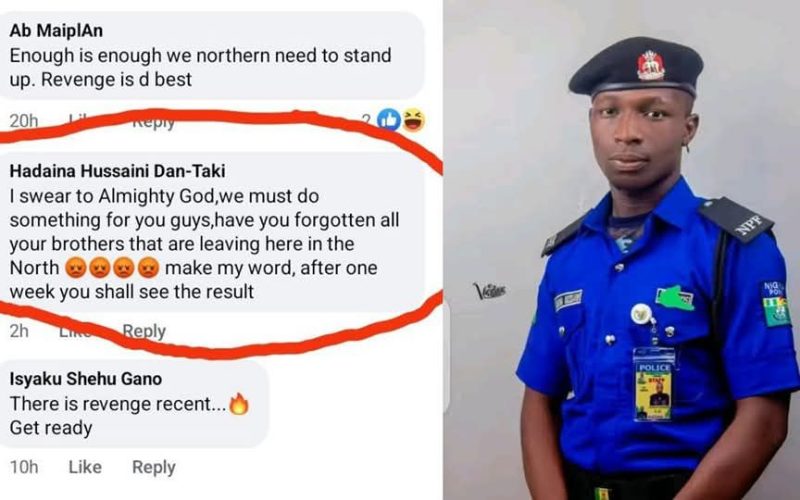Click the police ID badge on the uniform

(653, 384)
